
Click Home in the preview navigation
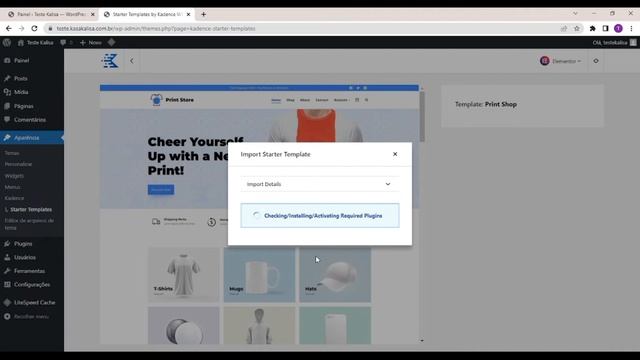[x=276, y=100]
